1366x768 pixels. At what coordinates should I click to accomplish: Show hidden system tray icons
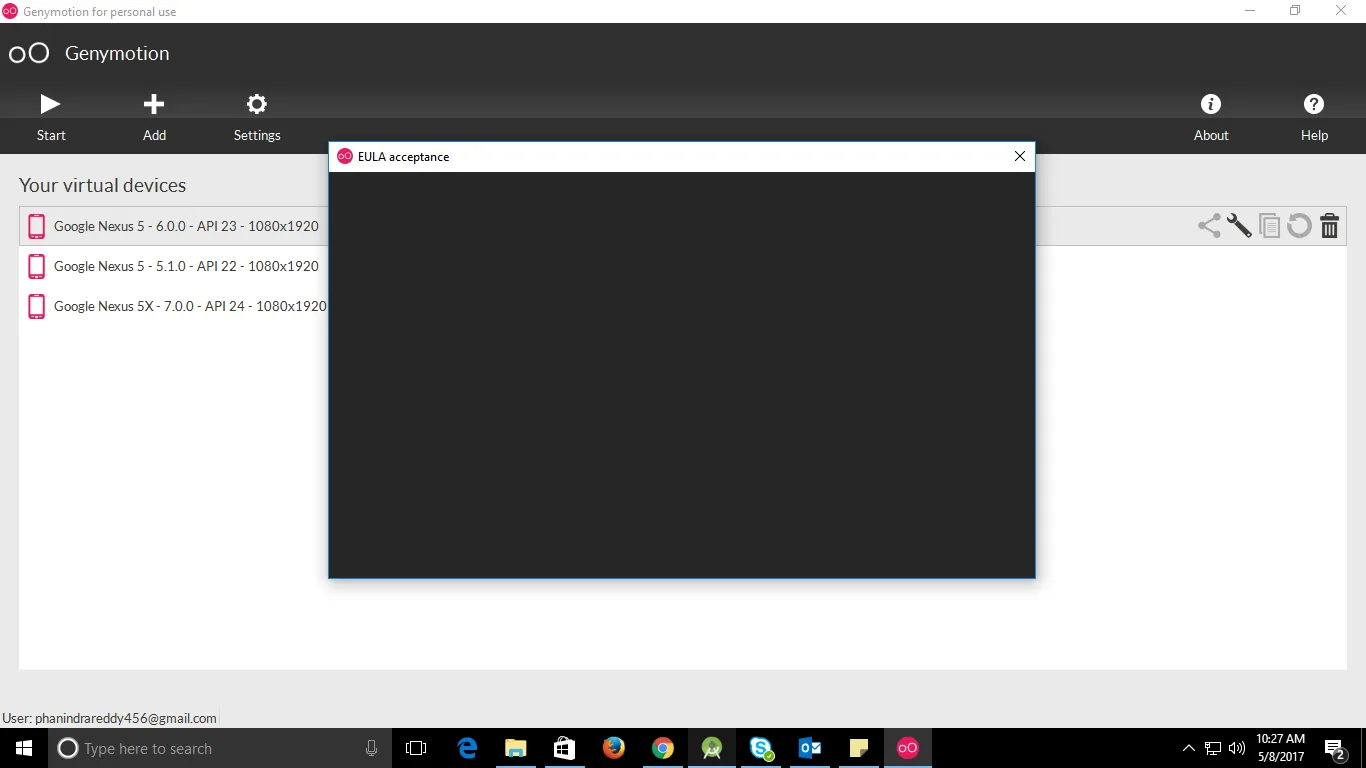(1189, 748)
